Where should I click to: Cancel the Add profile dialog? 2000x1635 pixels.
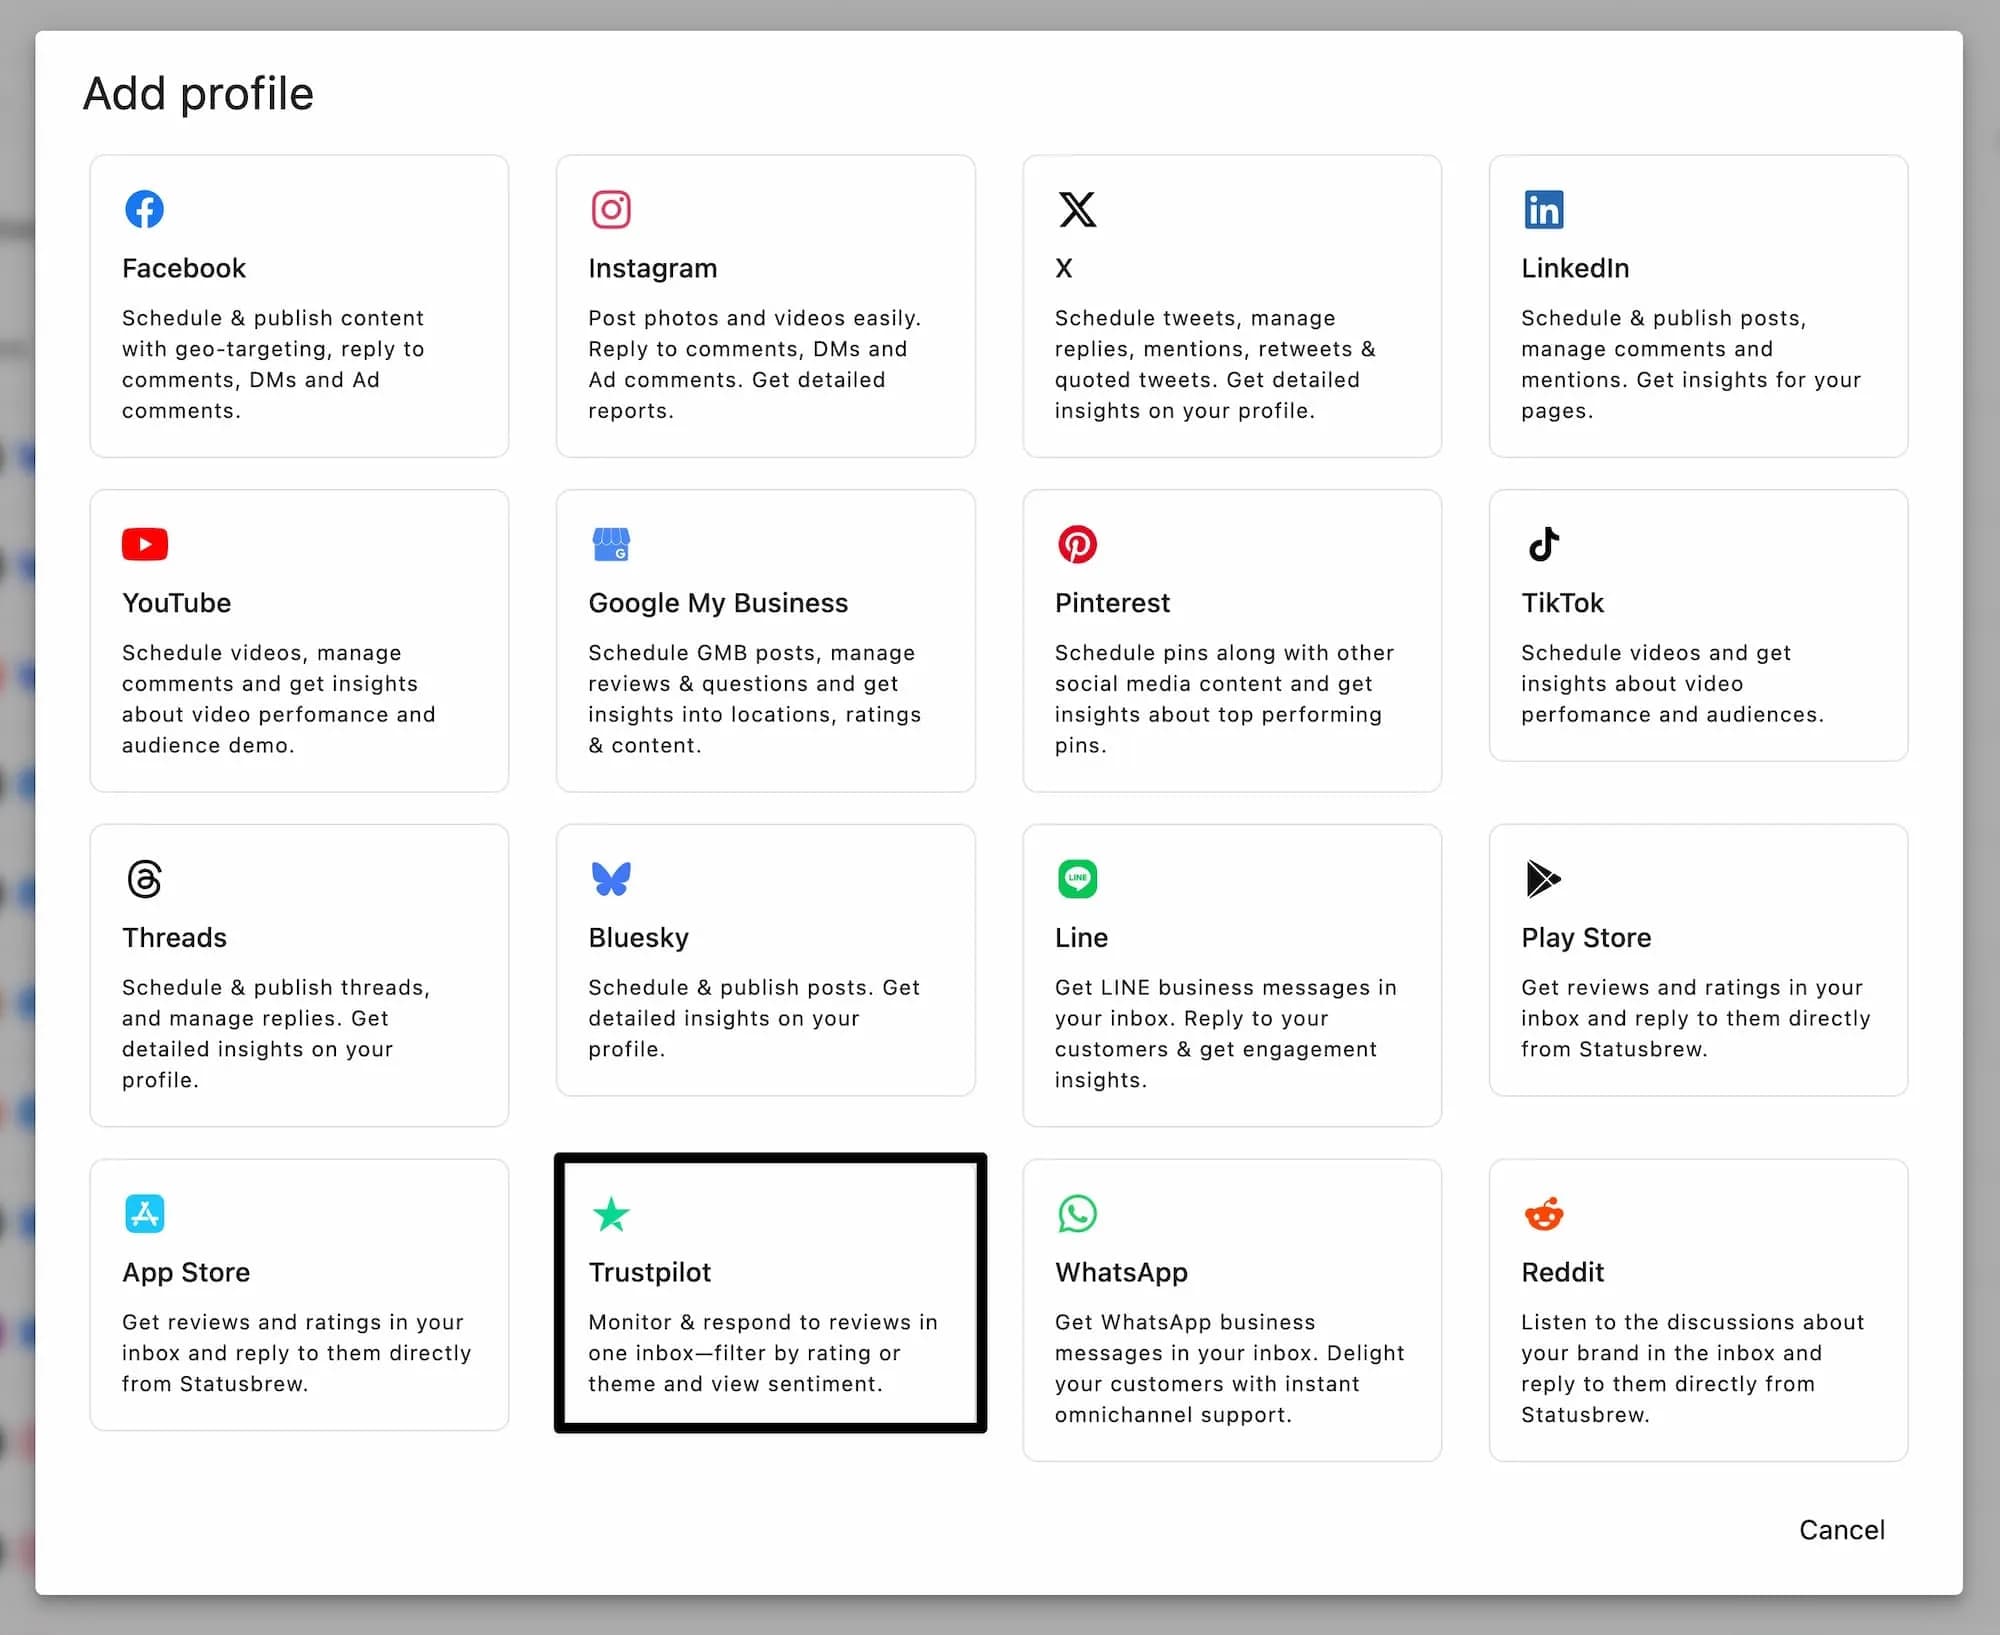coord(1841,1530)
